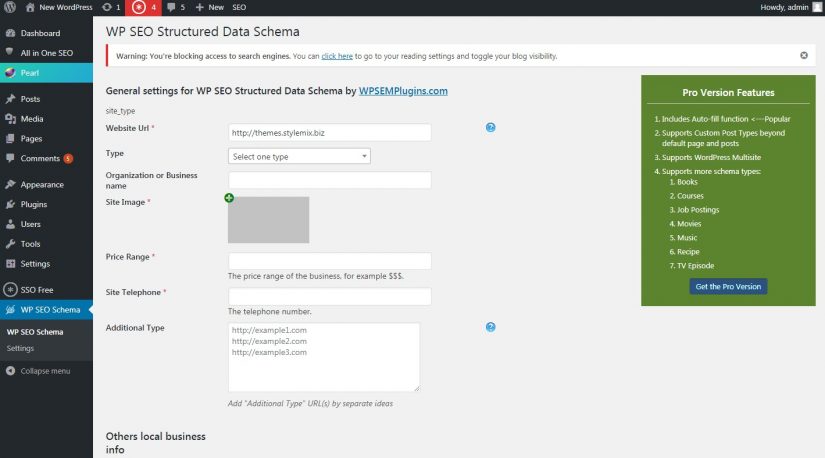The width and height of the screenshot is (825, 458).
Task: Click the All in One SEO shield icon
Action: (x=10, y=52)
